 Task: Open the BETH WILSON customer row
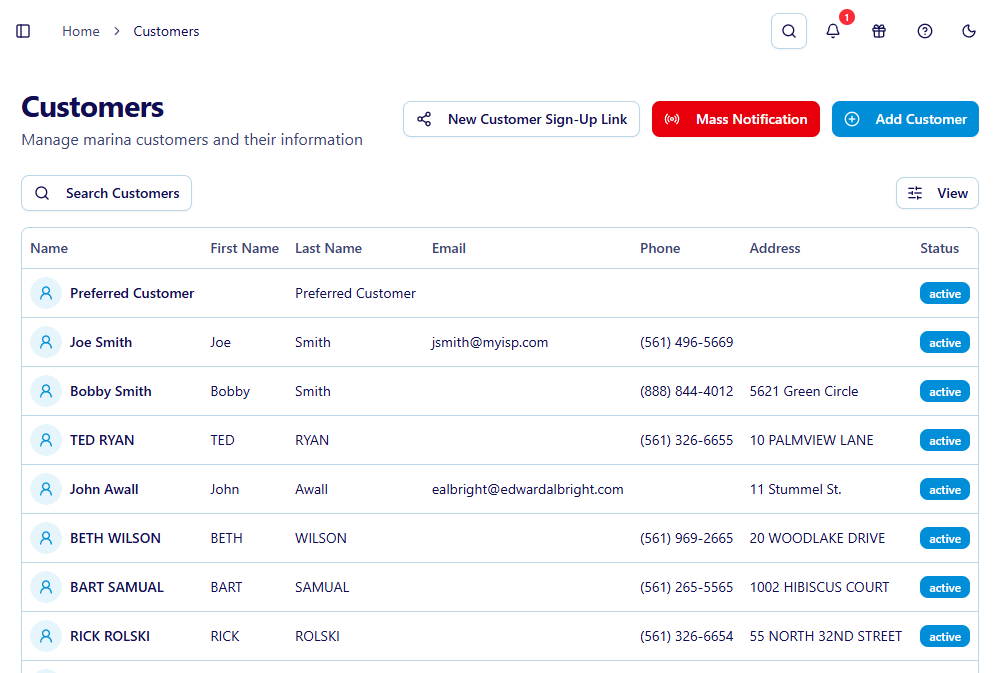(x=115, y=538)
